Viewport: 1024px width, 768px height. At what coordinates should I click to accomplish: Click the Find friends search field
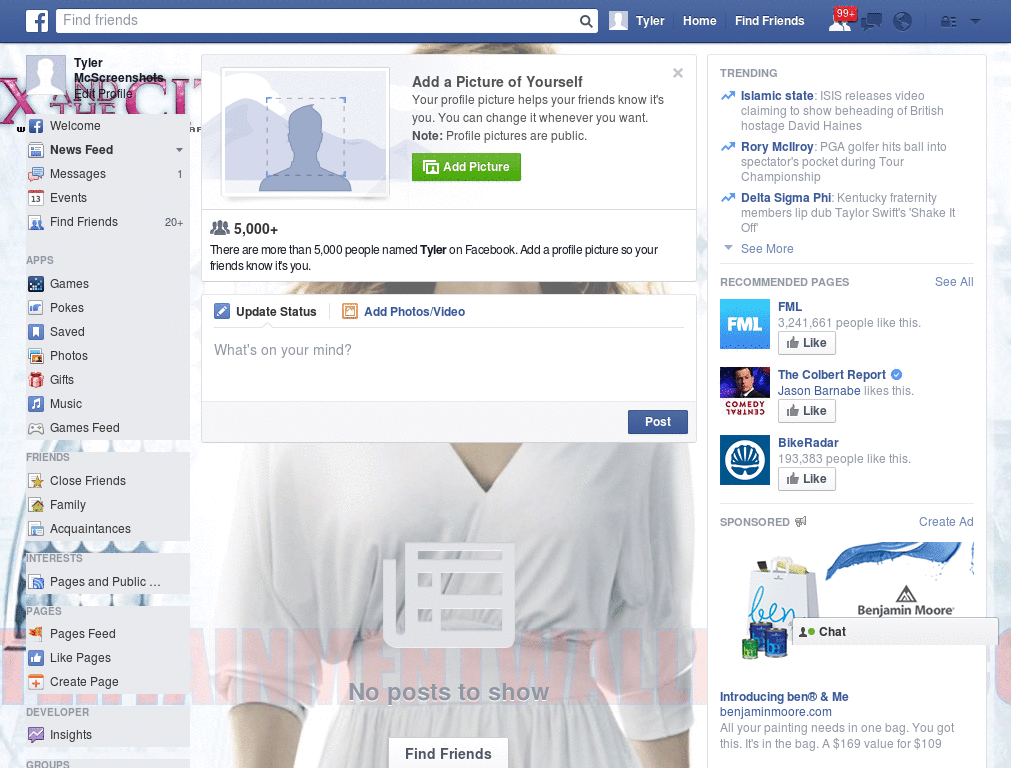318,21
